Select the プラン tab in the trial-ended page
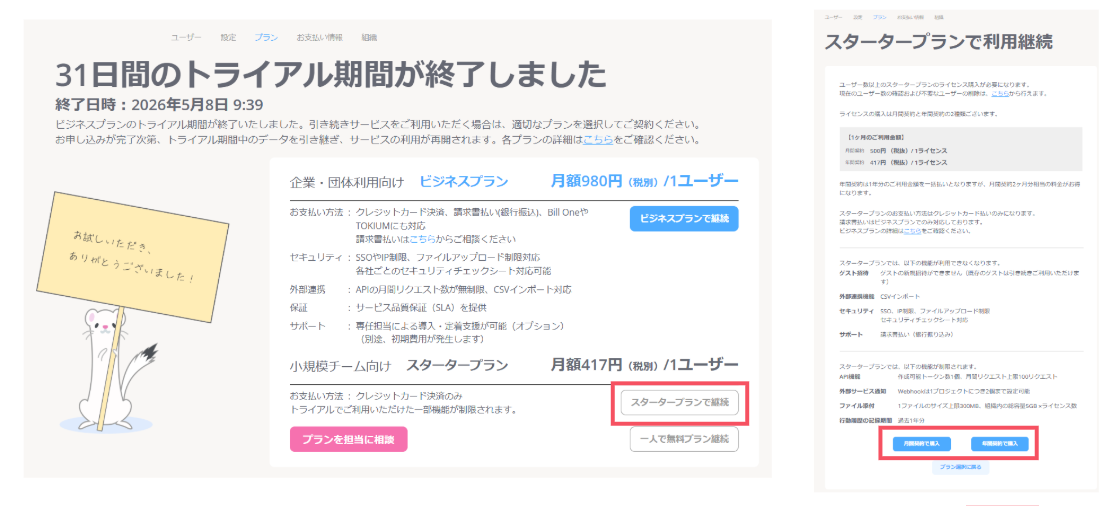 coord(266,37)
